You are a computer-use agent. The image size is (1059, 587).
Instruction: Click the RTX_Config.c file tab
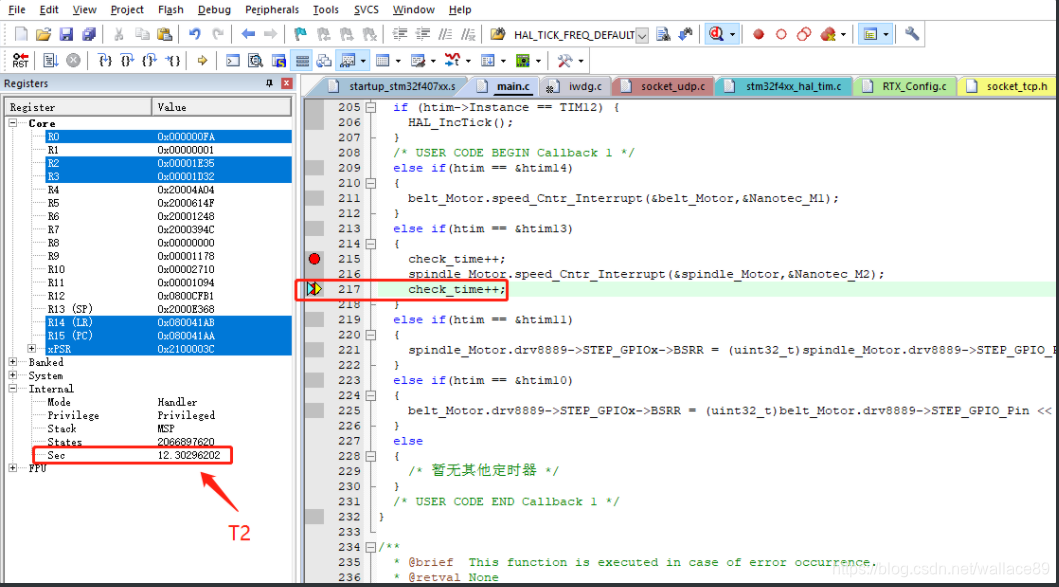pos(906,86)
